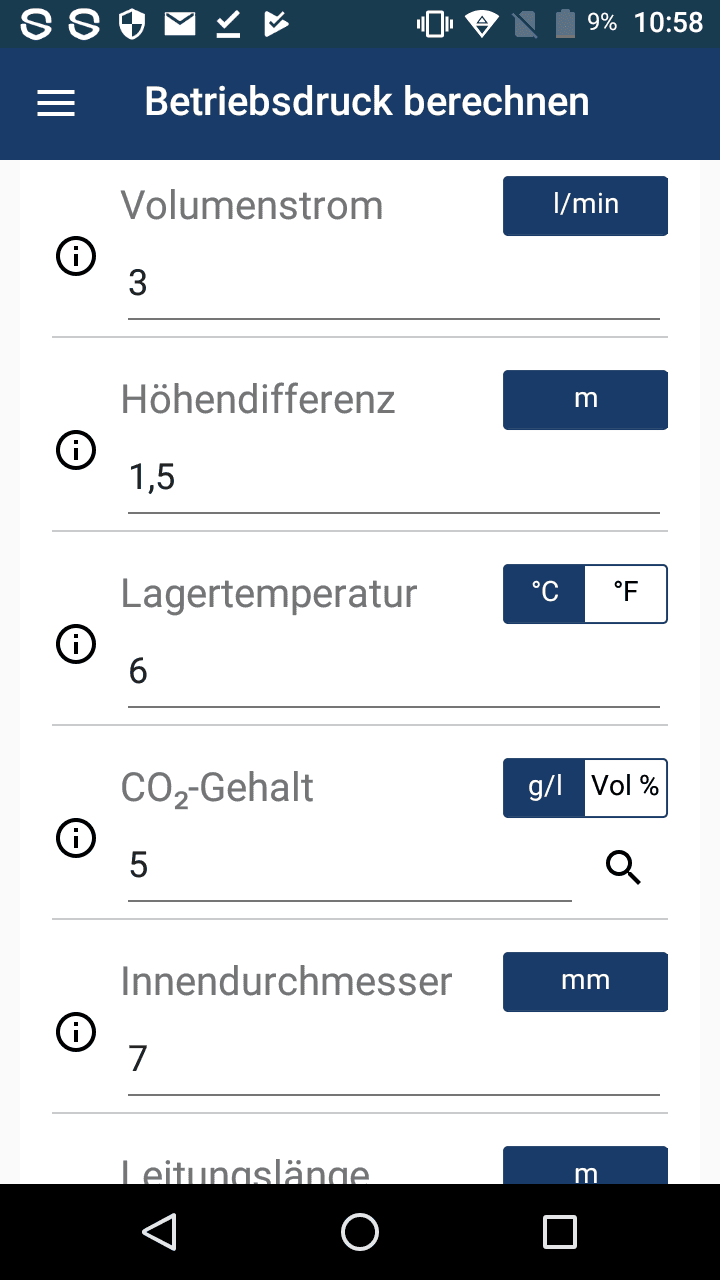Edit the Höhendifferenz value 1,5
Image resolution: width=720 pixels, height=1280 pixels.
[x=393, y=478]
